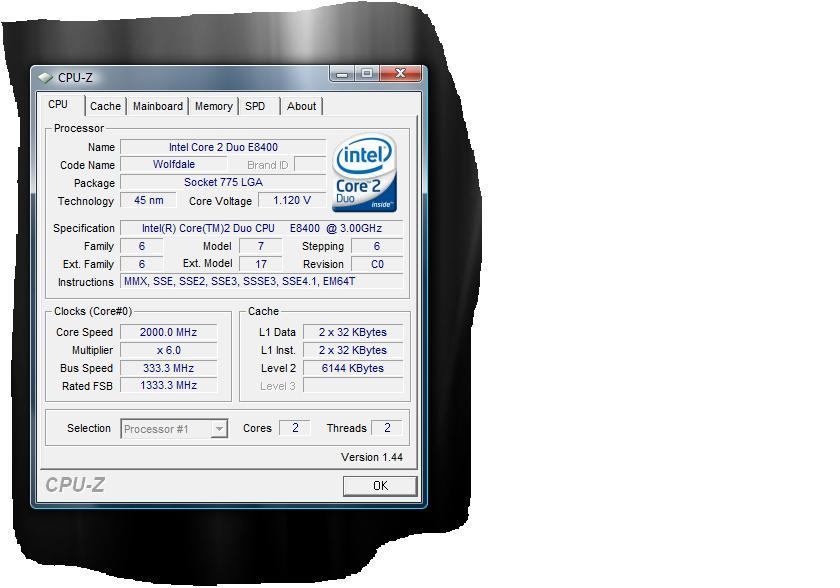
Task: Click the empty Level 3 cache field
Action: 352,386
